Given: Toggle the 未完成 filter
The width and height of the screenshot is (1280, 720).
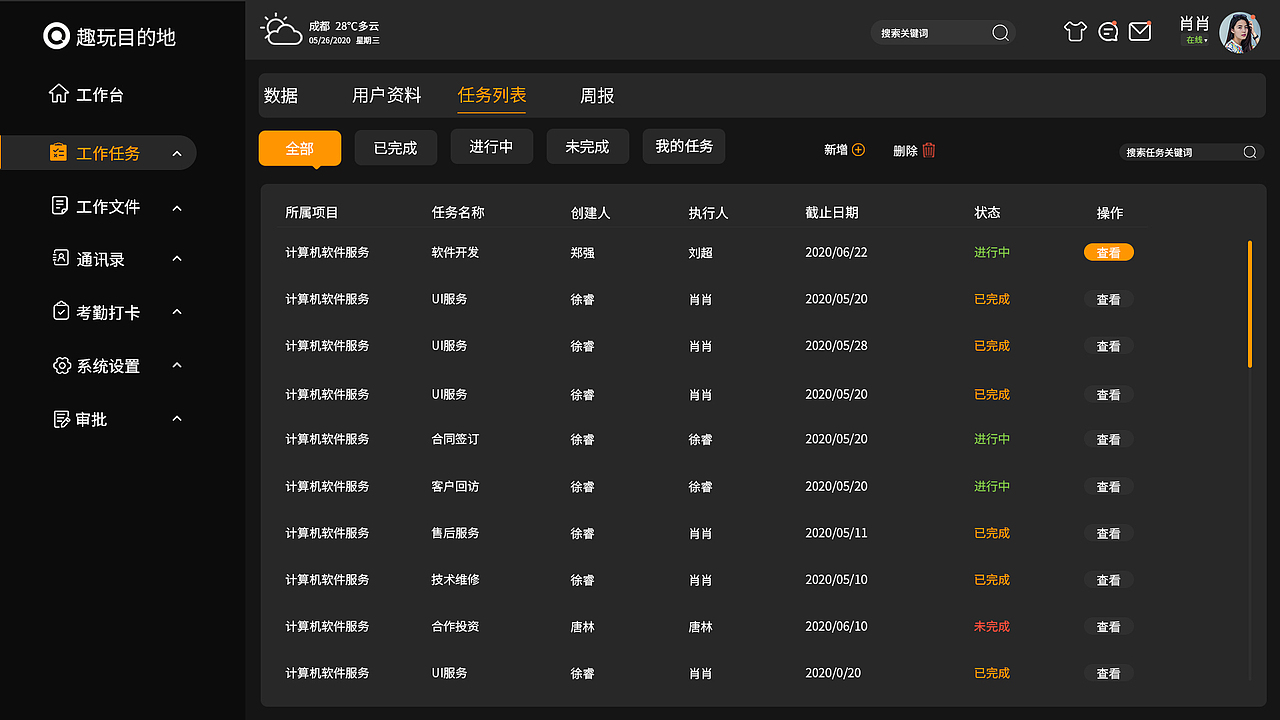Looking at the screenshot, I should click(587, 146).
